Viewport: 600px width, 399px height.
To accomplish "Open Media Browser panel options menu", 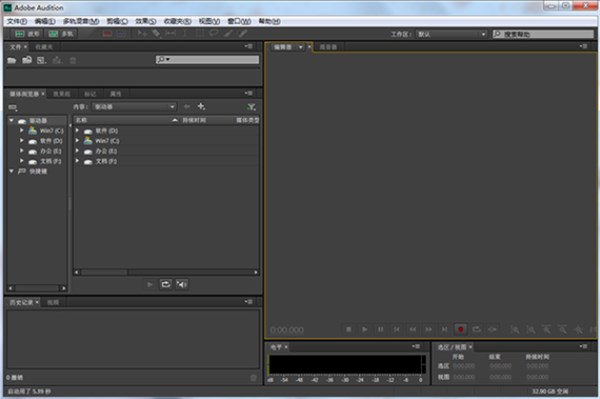I will pyautogui.click(x=249, y=93).
